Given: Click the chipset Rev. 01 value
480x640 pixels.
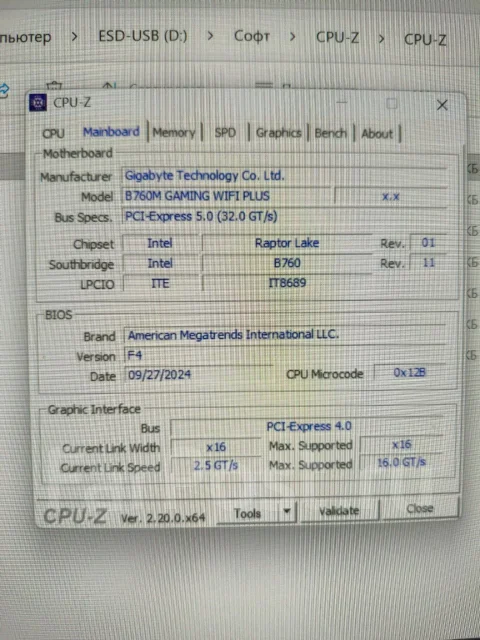Looking at the screenshot, I should tap(428, 243).
